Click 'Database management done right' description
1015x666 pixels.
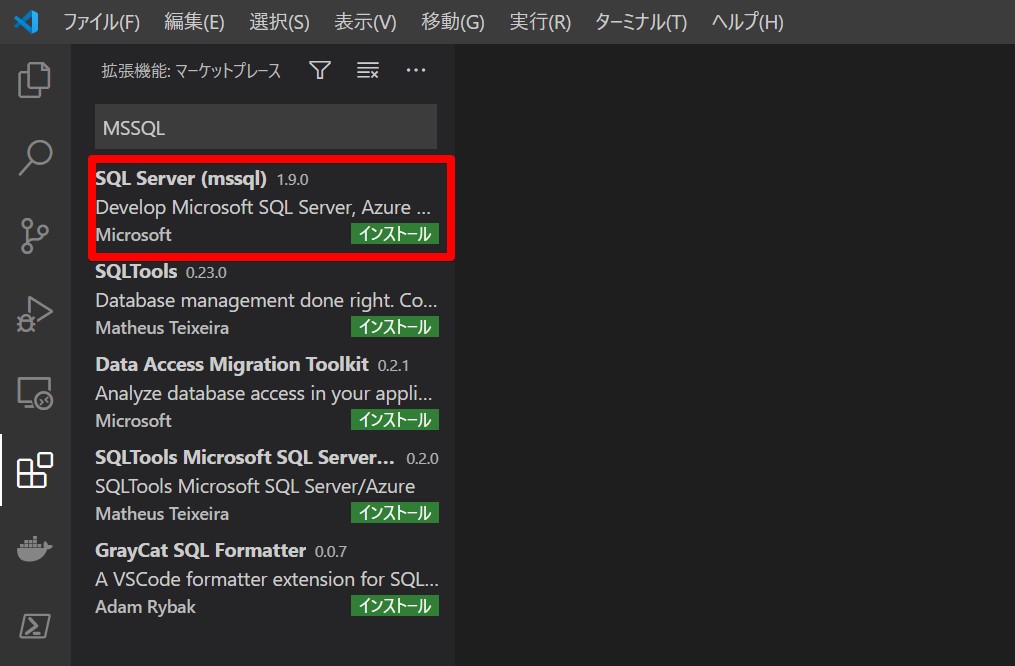pyautogui.click(x=266, y=300)
